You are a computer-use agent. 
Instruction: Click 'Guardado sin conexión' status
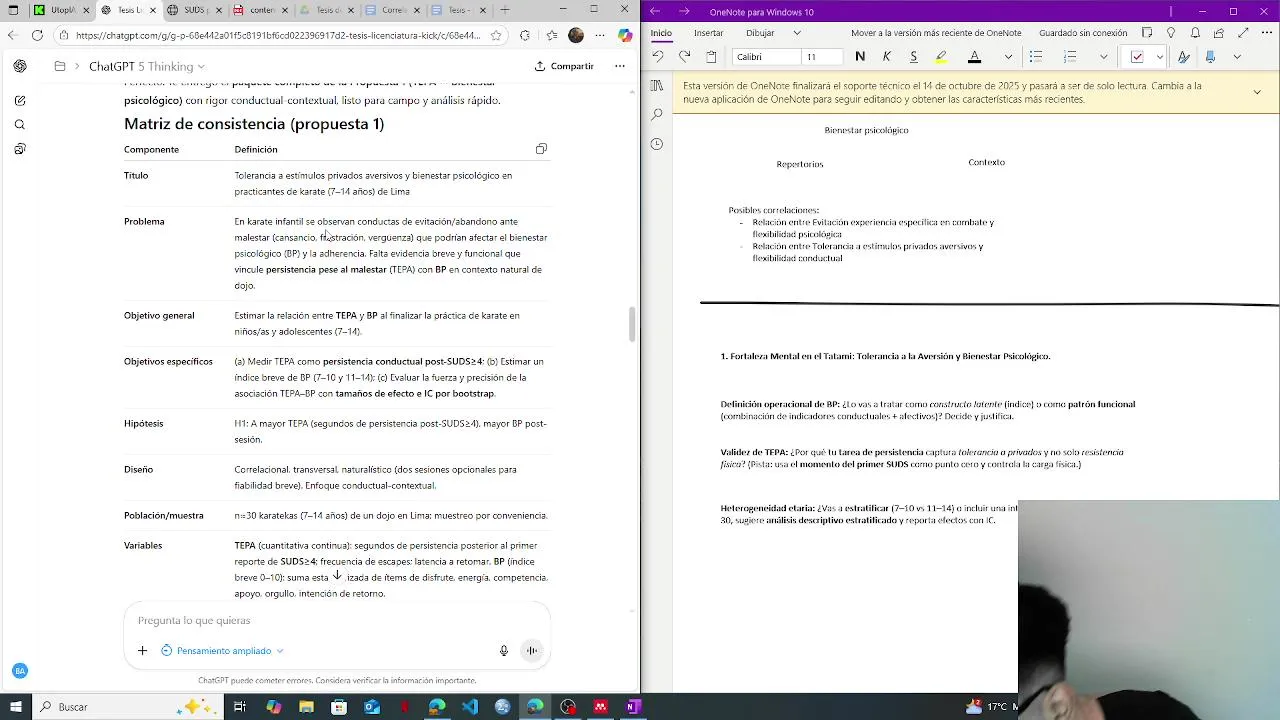coord(1083,33)
